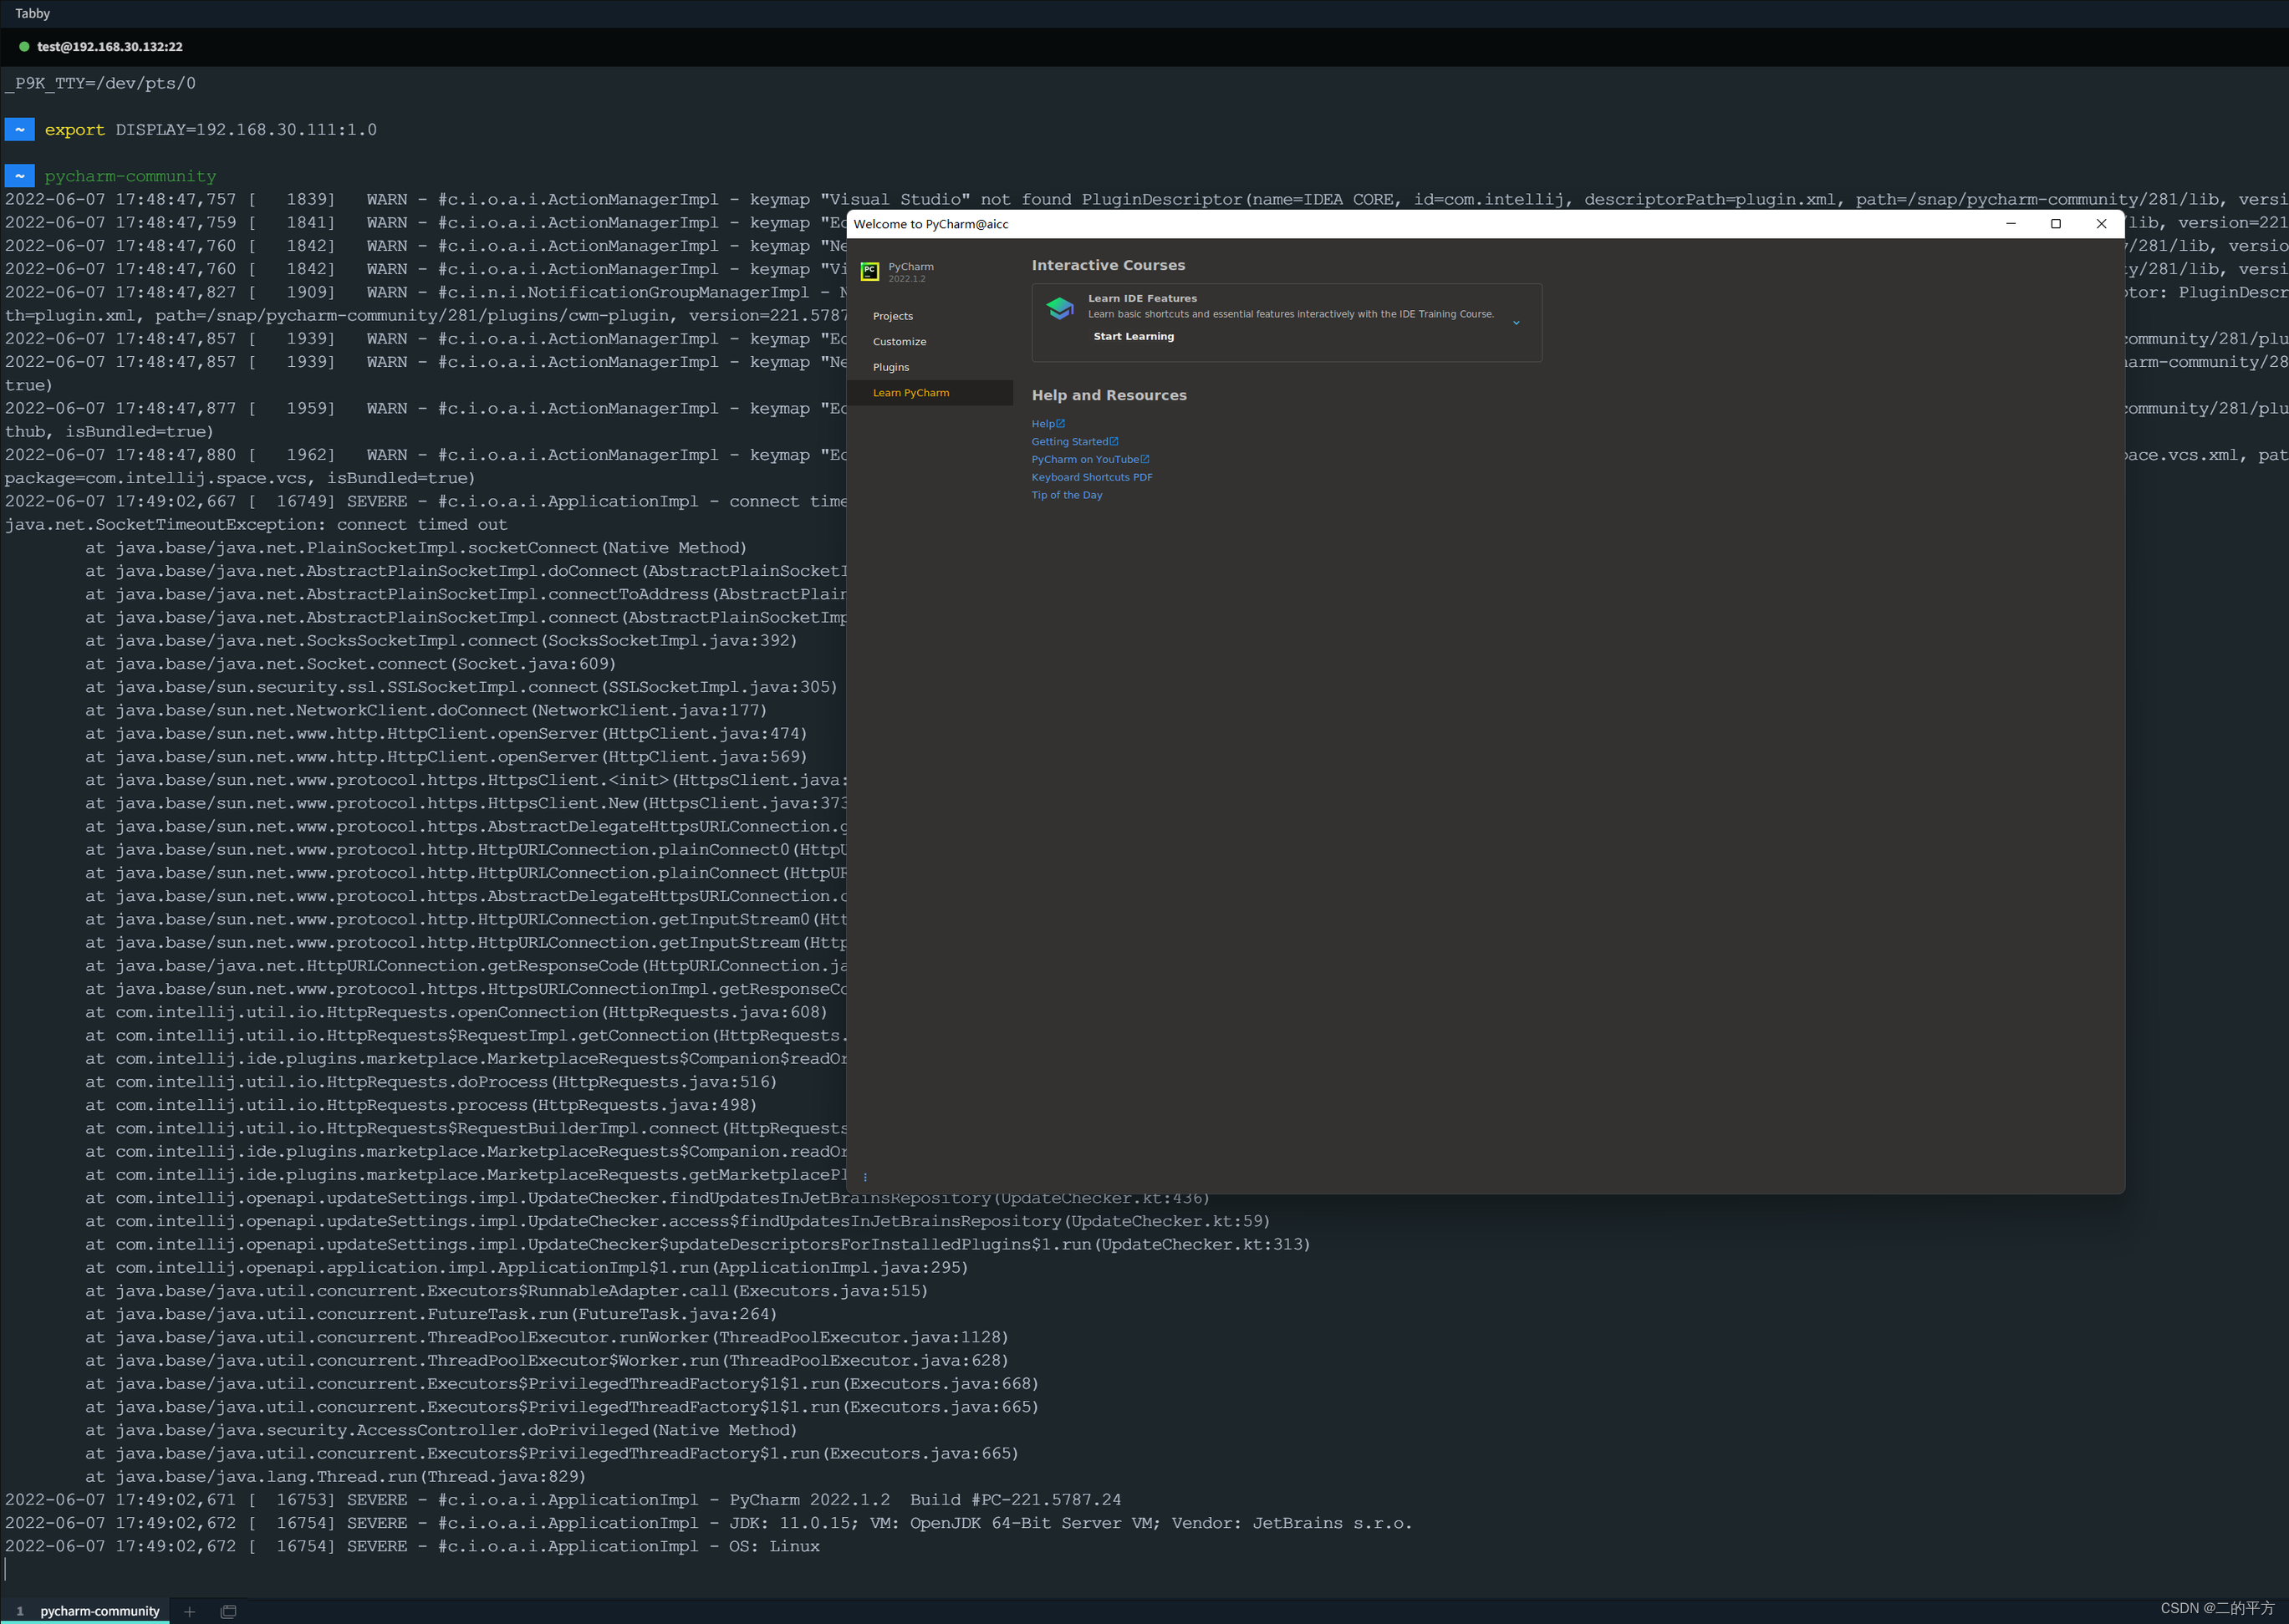Select the Learn PyCharm section
This screenshot has height=1624, width=2289.
pyautogui.click(x=910, y=392)
